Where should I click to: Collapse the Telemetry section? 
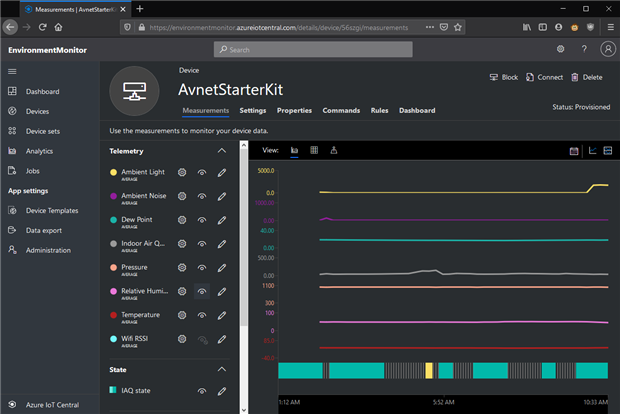[x=222, y=151]
